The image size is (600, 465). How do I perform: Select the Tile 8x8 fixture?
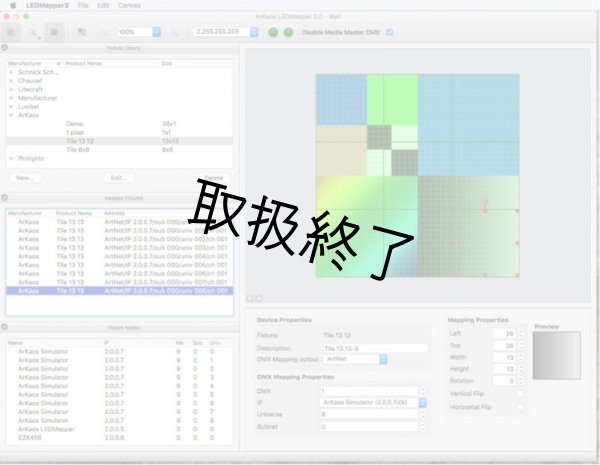tap(119, 150)
